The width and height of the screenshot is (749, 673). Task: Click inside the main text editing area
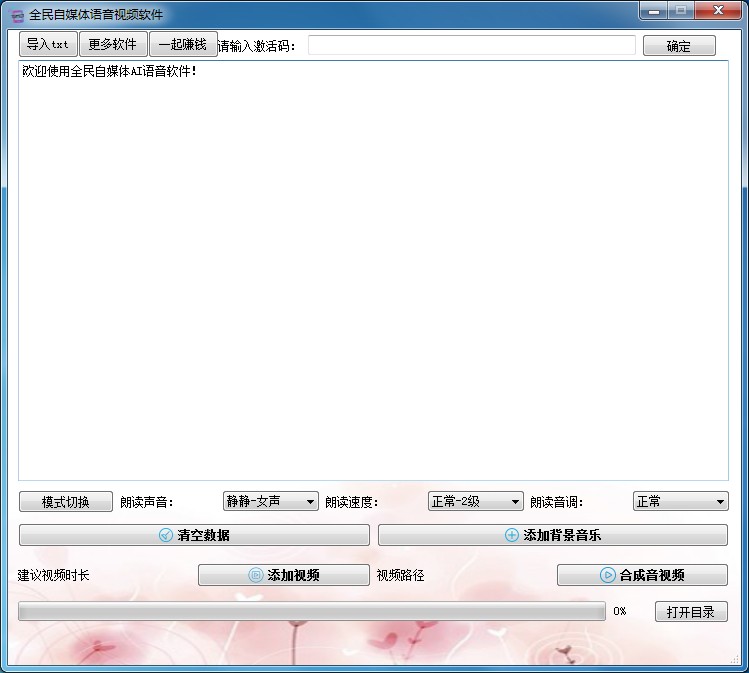pos(373,270)
